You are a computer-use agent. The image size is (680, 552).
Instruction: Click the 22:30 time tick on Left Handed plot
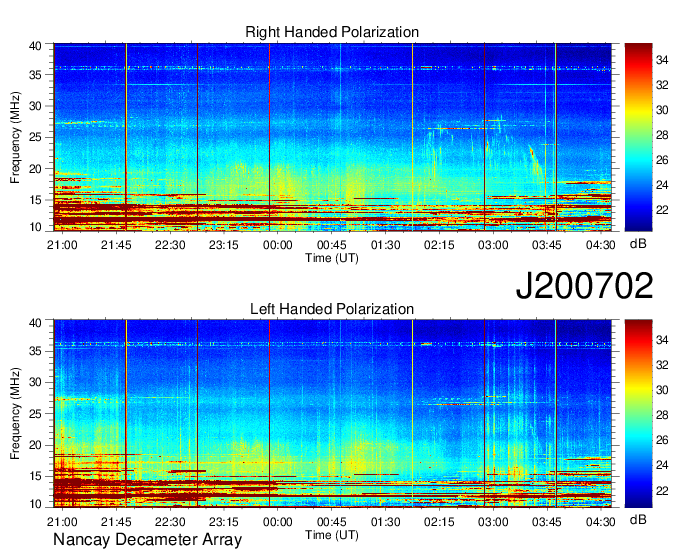(x=170, y=522)
